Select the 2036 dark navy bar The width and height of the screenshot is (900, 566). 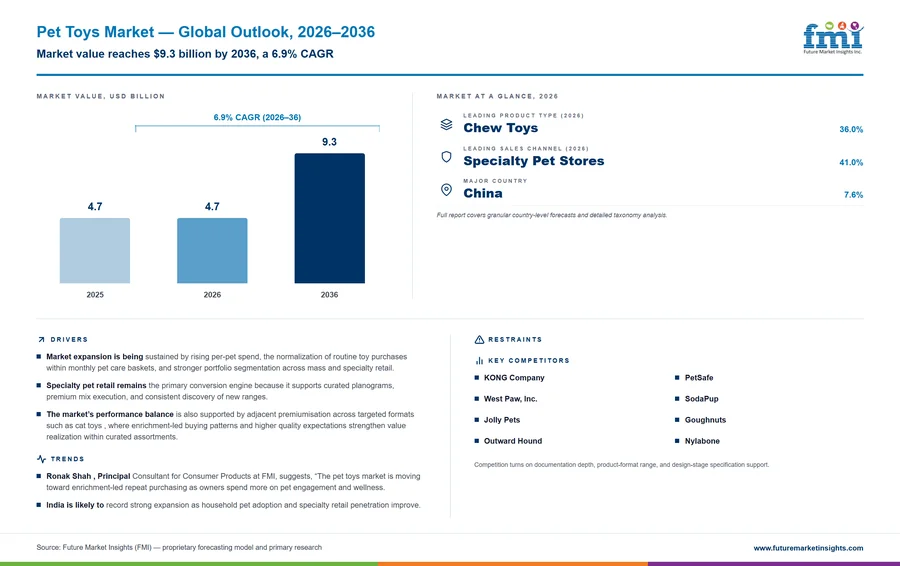click(329, 218)
